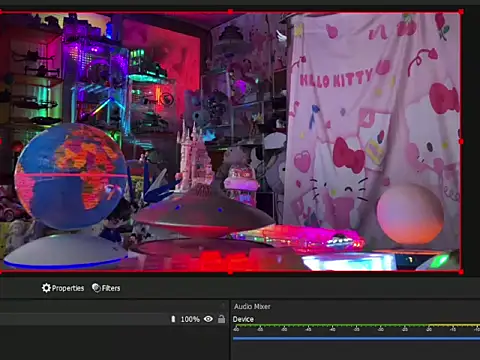Click the top-middle red handle of the preview

coord(230,12)
